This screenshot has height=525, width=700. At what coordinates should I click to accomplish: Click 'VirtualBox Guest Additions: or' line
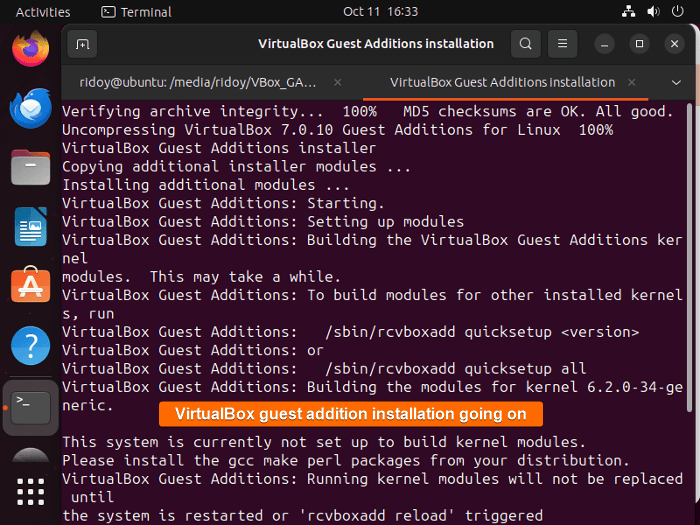click(192, 350)
